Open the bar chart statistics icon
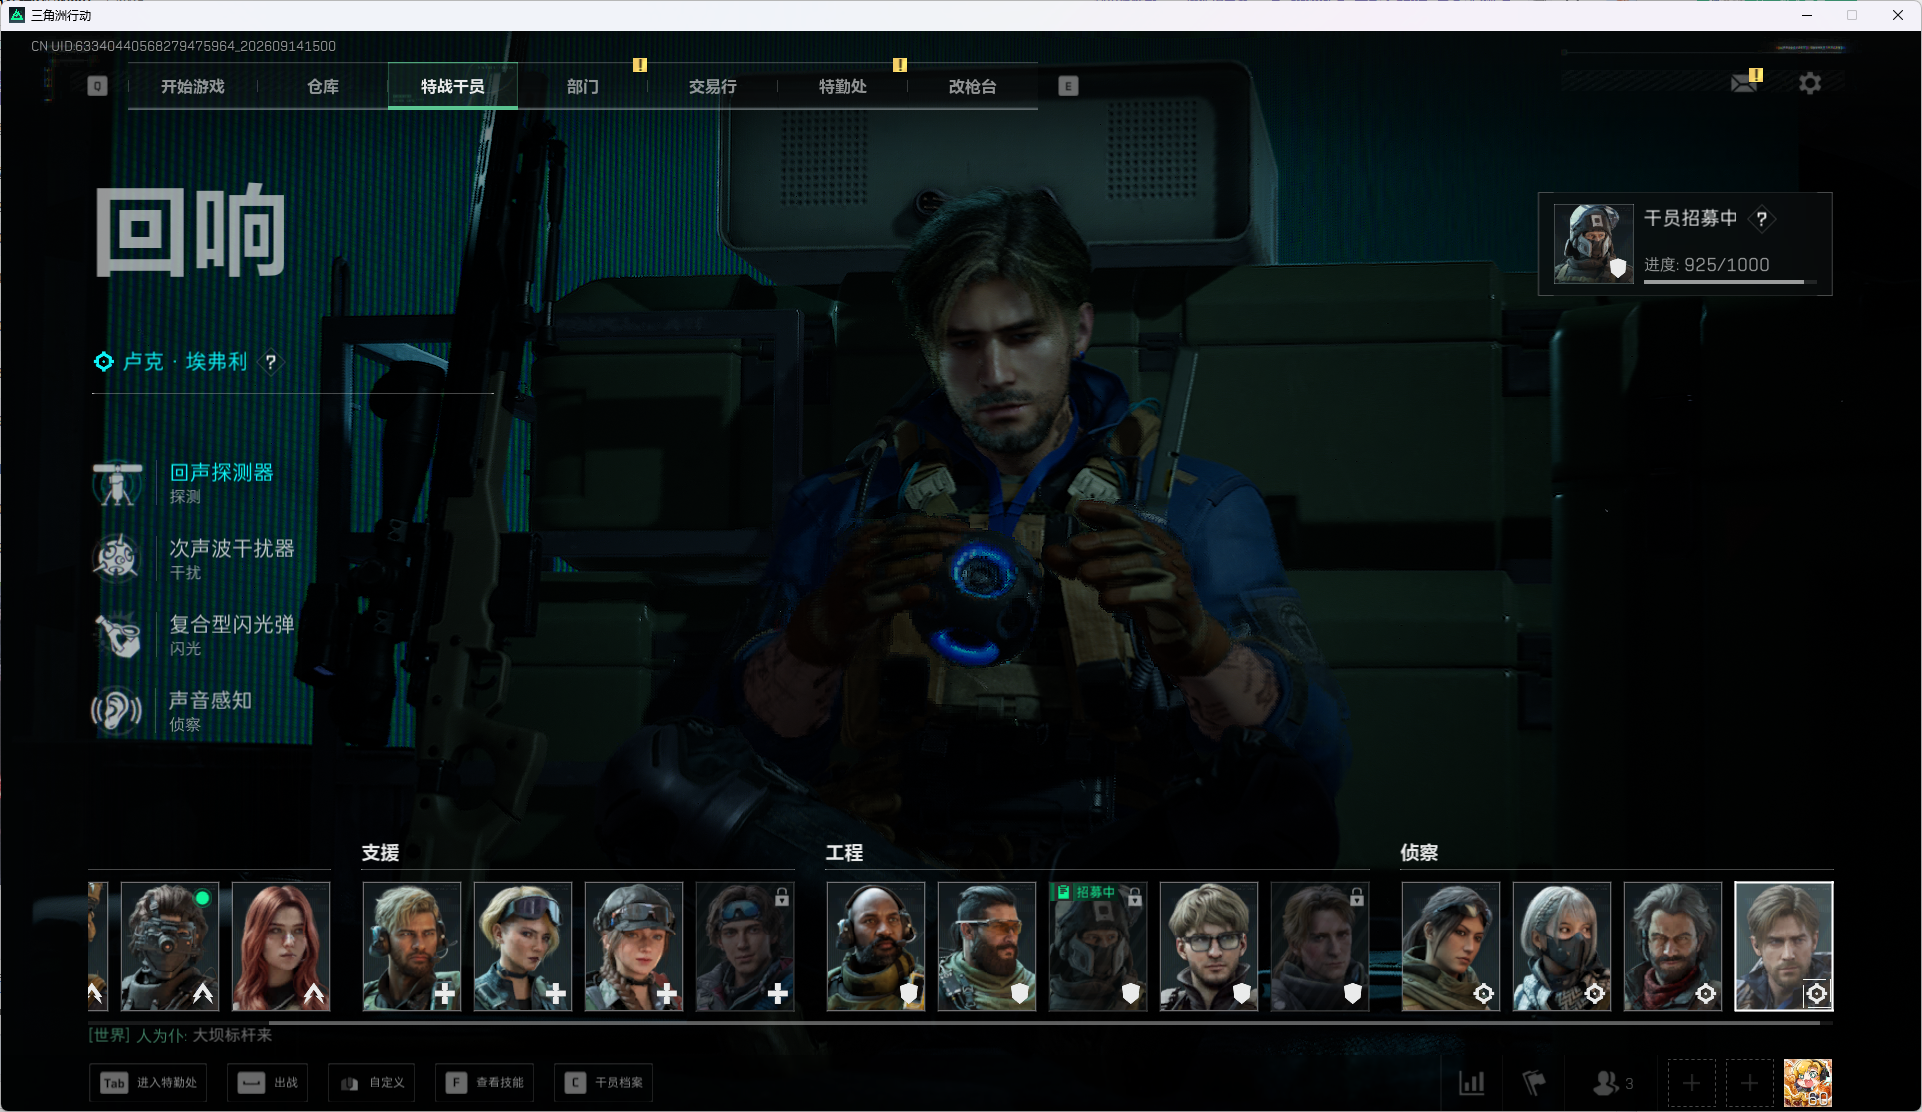The height and width of the screenshot is (1112, 1922). click(x=1472, y=1082)
